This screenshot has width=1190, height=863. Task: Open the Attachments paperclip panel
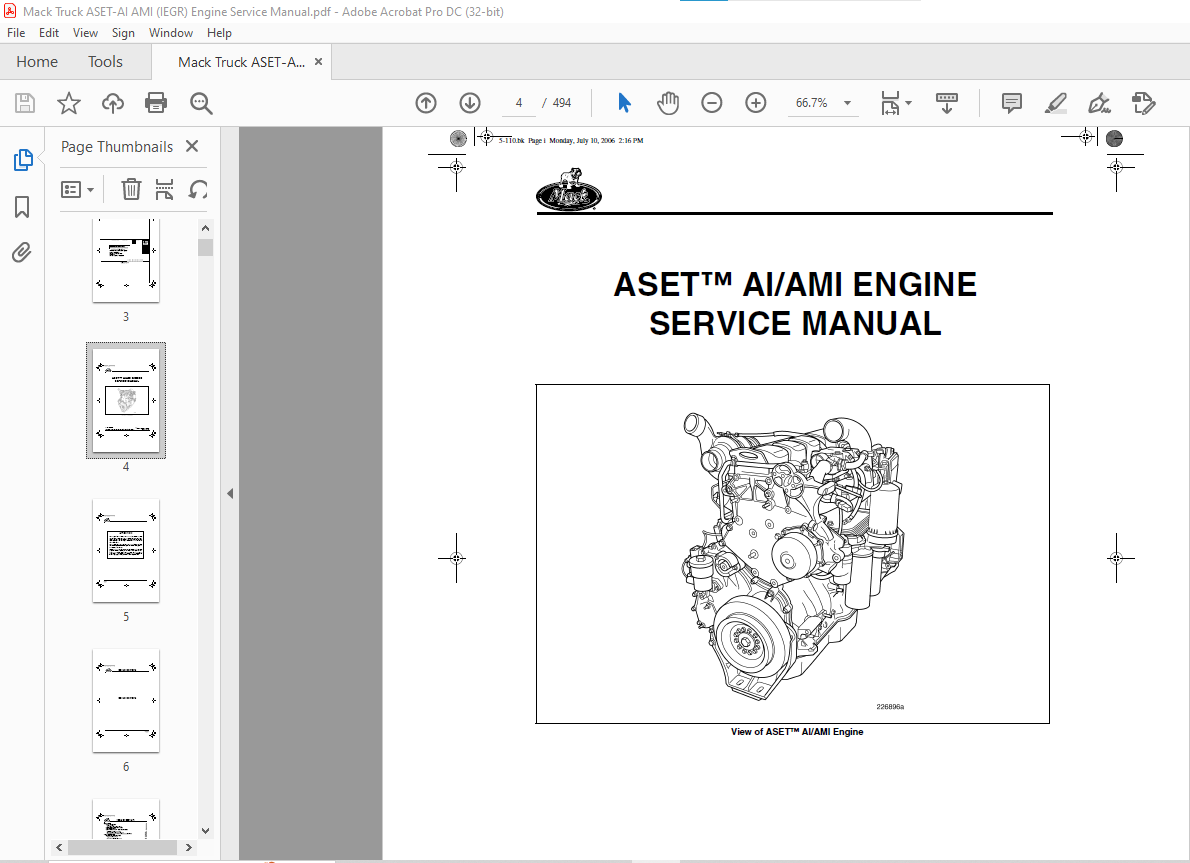coord(22,252)
